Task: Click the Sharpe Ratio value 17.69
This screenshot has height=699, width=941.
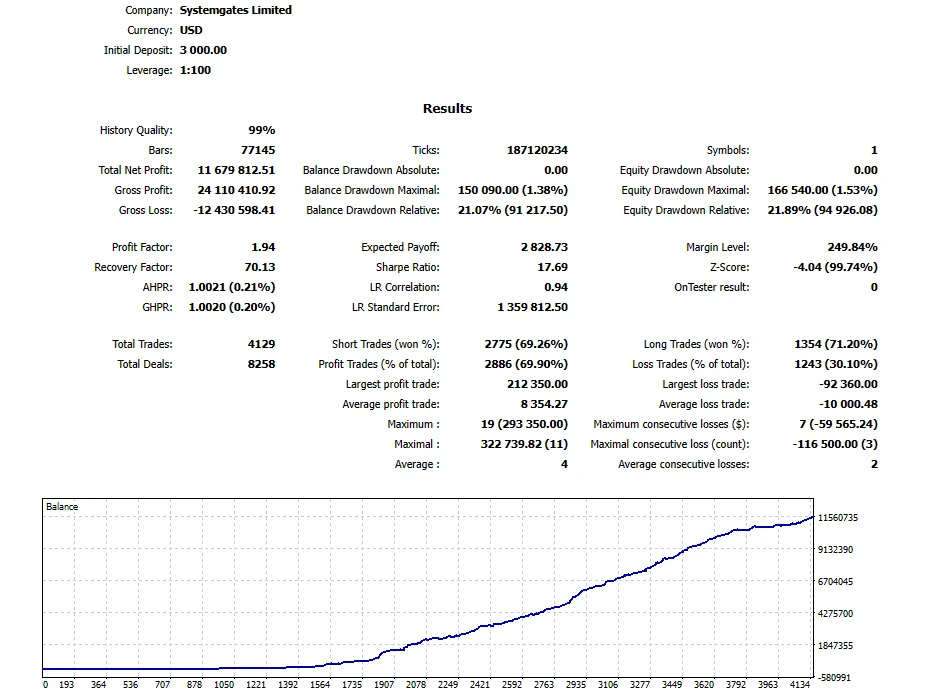Action: (552, 267)
